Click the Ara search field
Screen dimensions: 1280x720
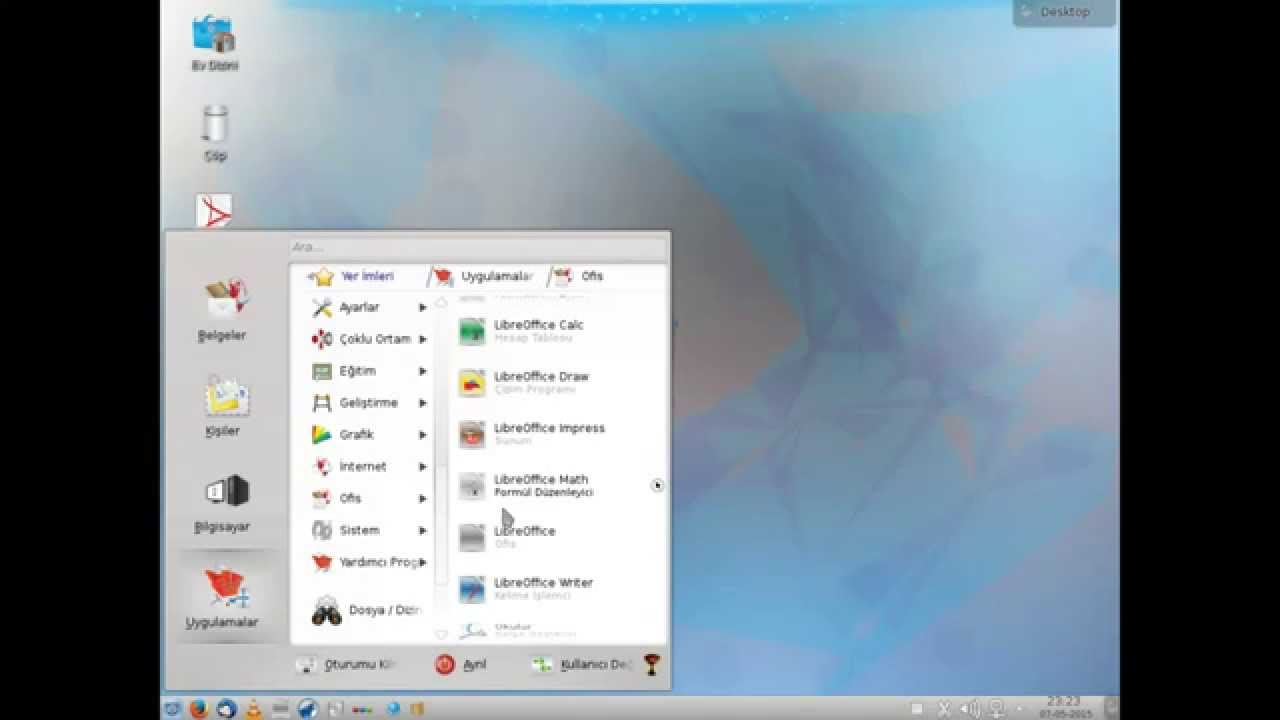(478, 247)
